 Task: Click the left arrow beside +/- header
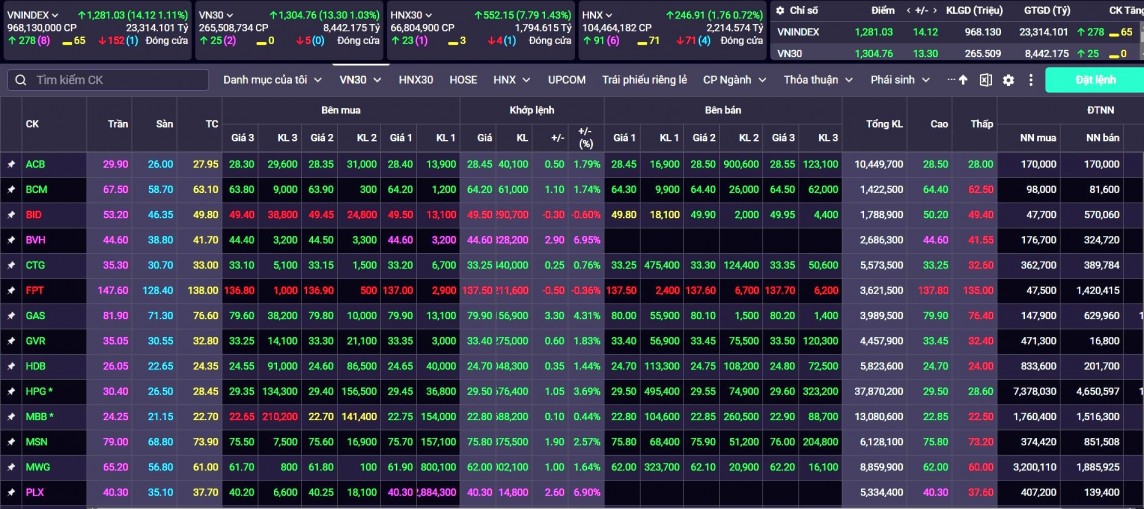(909, 11)
